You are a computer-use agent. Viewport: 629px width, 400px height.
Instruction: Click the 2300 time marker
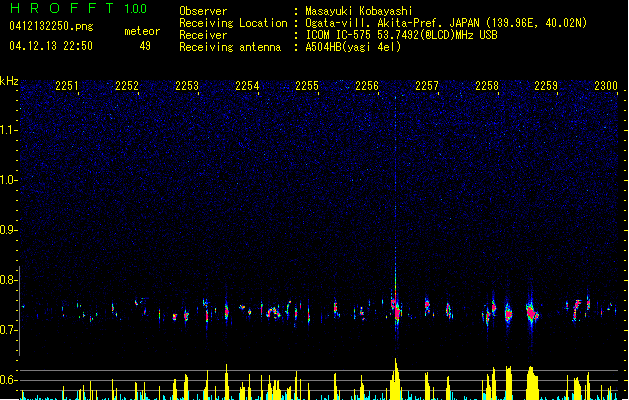pos(606,85)
